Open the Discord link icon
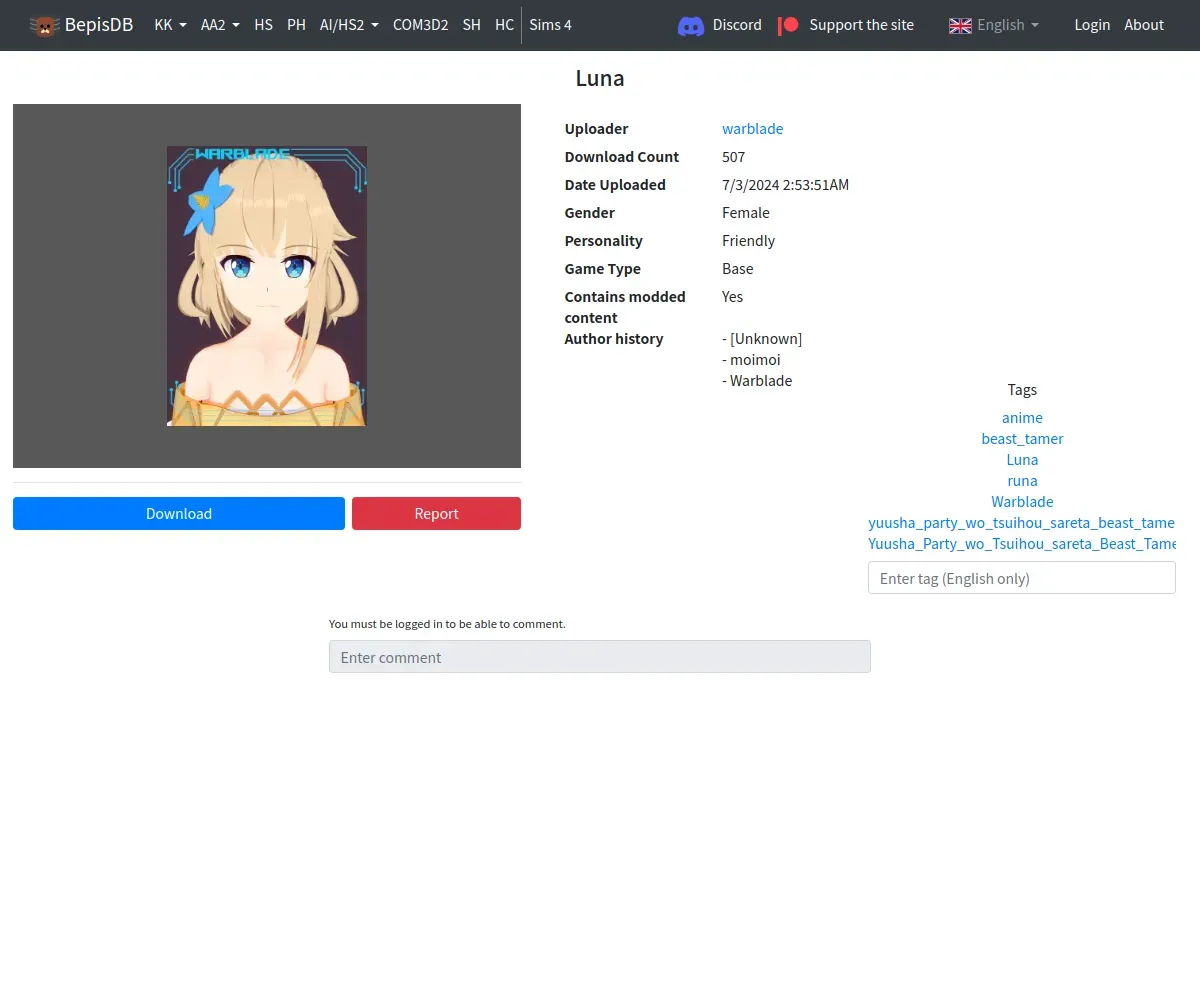This screenshot has width=1200, height=1000. point(691,25)
